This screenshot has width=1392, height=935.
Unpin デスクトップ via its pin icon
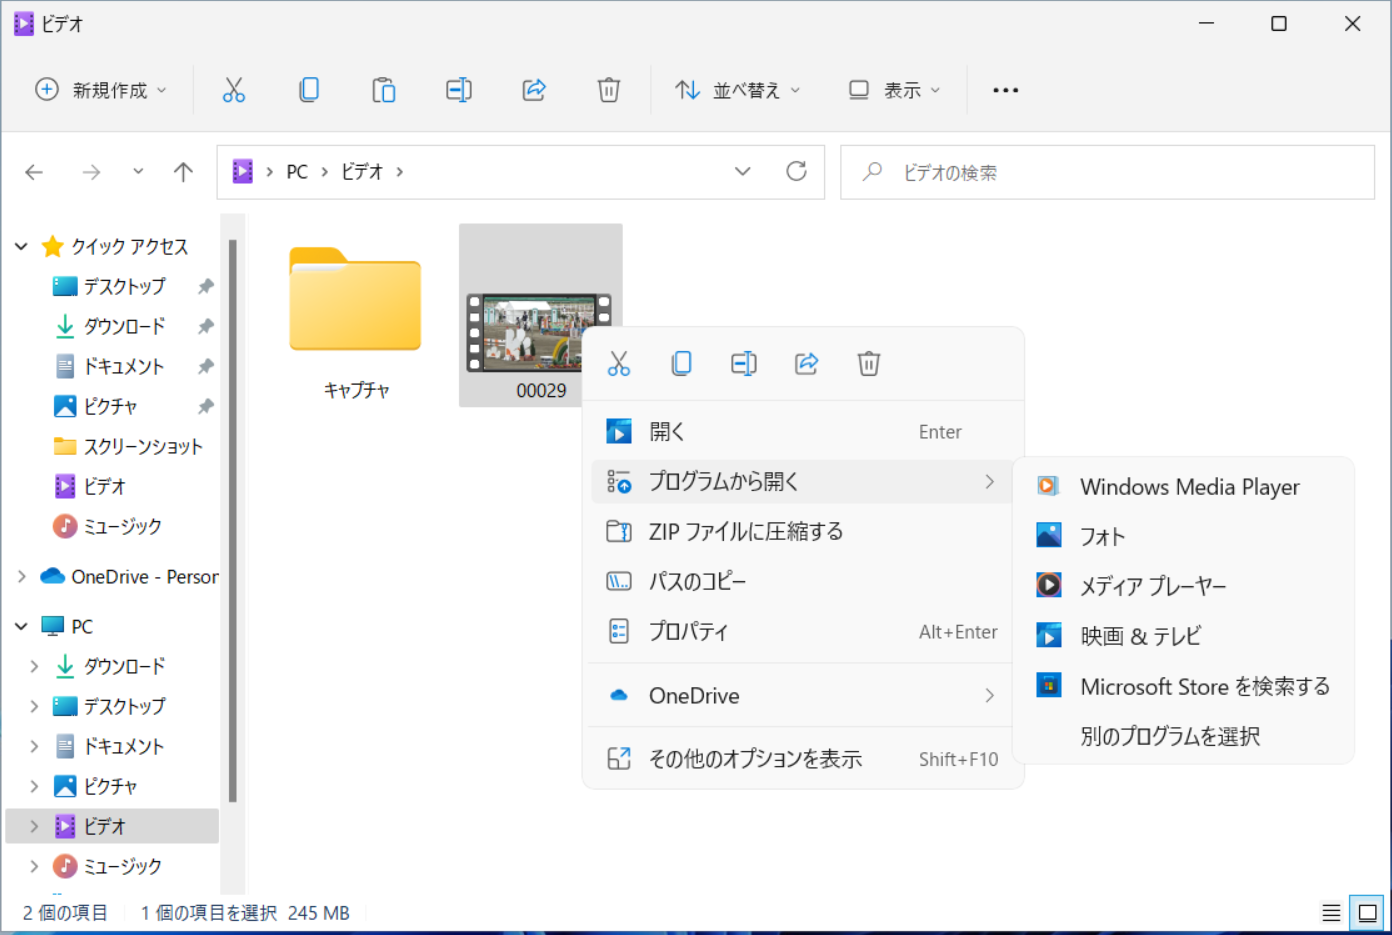205,286
